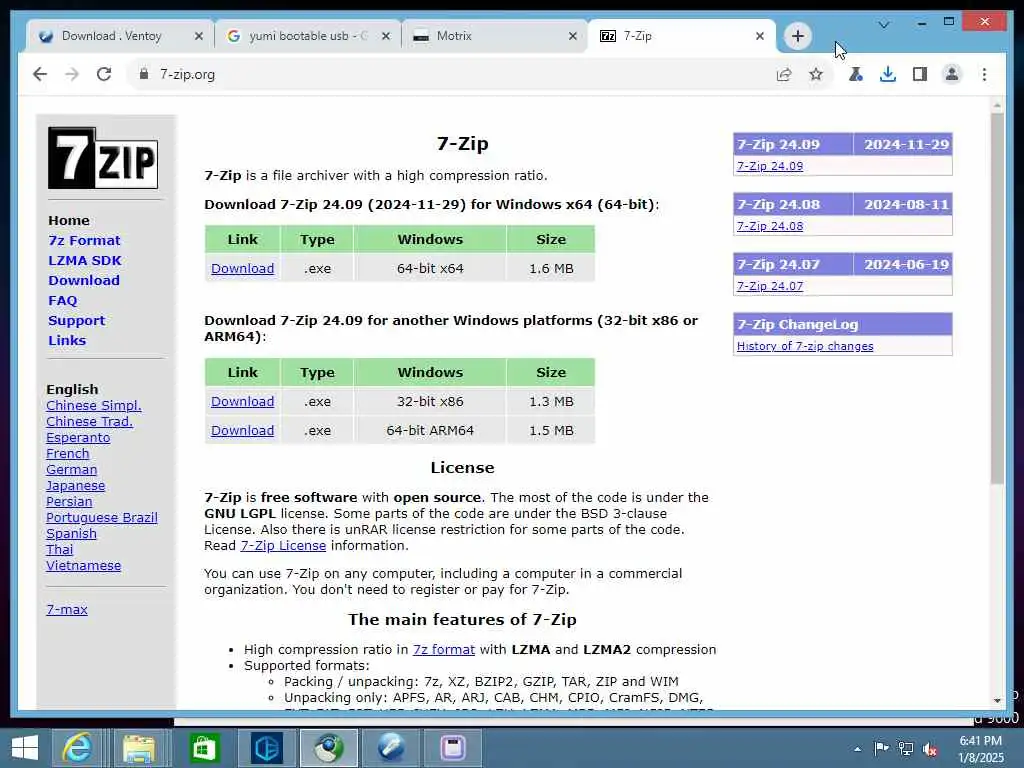
Task: Open the FAQ sidebar link
Action: click(63, 300)
